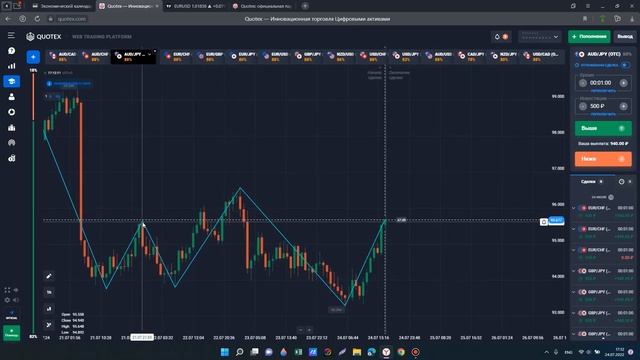
Task: Switch to EUR/USD asset tab
Action: [x=275, y=57]
